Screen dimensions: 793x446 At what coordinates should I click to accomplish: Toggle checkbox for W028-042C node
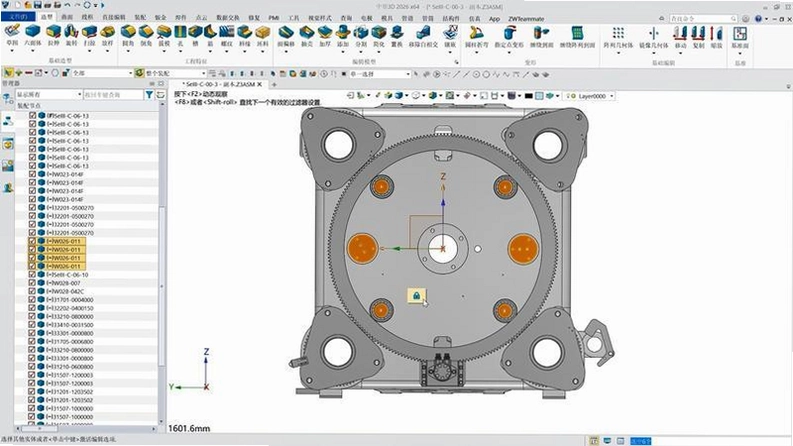[x=32, y=291]
